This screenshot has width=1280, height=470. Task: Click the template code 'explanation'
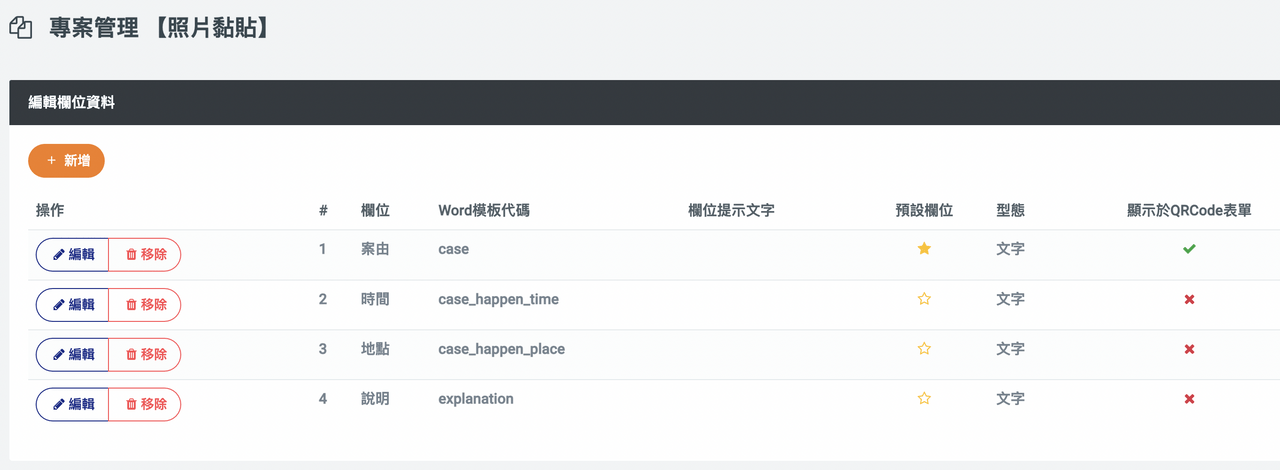[x=476, y=399]
